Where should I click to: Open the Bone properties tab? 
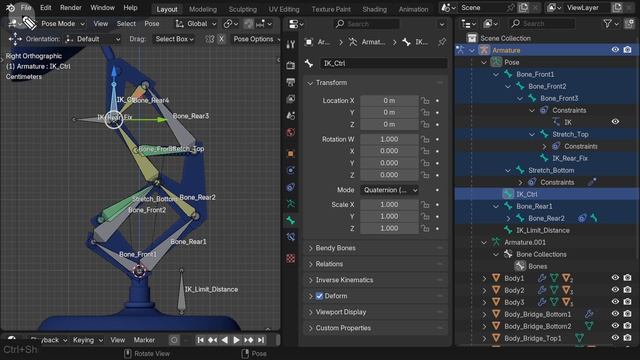tap(291, 220)
